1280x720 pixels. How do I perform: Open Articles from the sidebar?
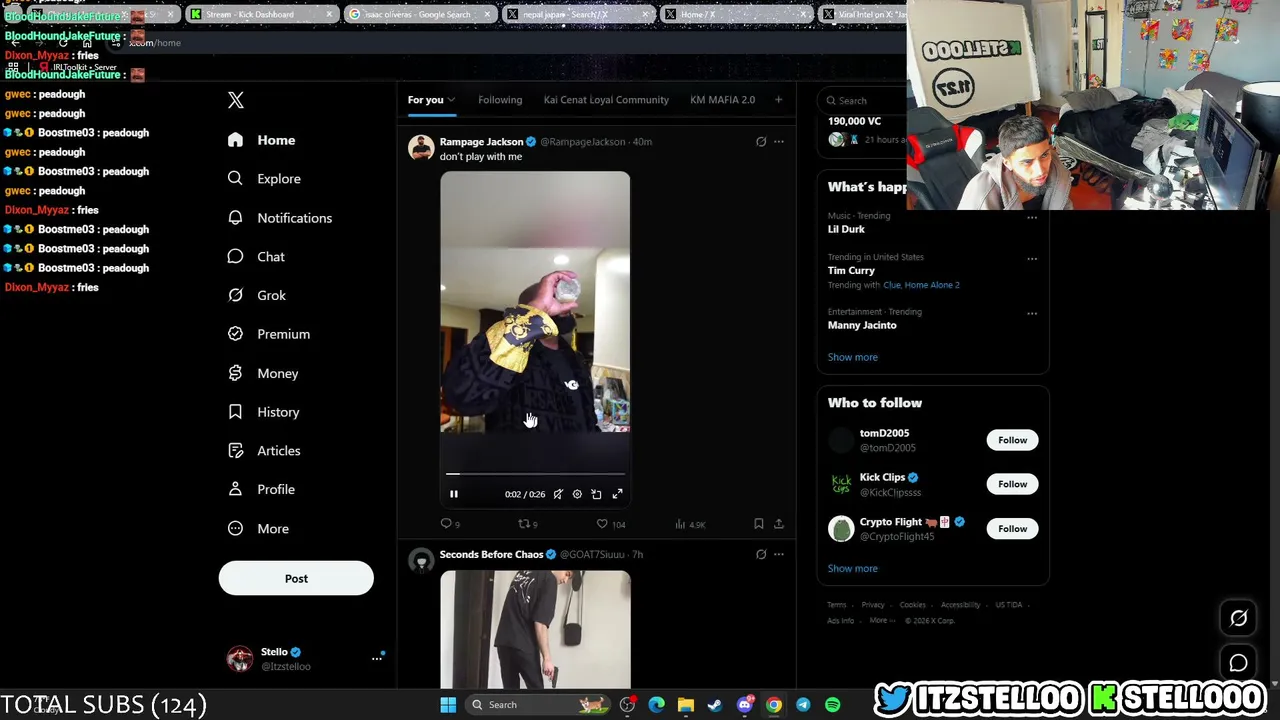coord(264,451)
